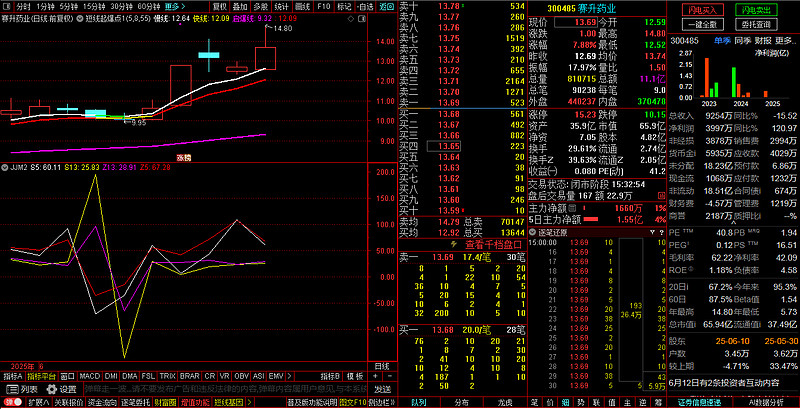The height and width of the screenshot is (409, 800).
Task: Switch to 龙虎 tab
Action: click(505, 403)
